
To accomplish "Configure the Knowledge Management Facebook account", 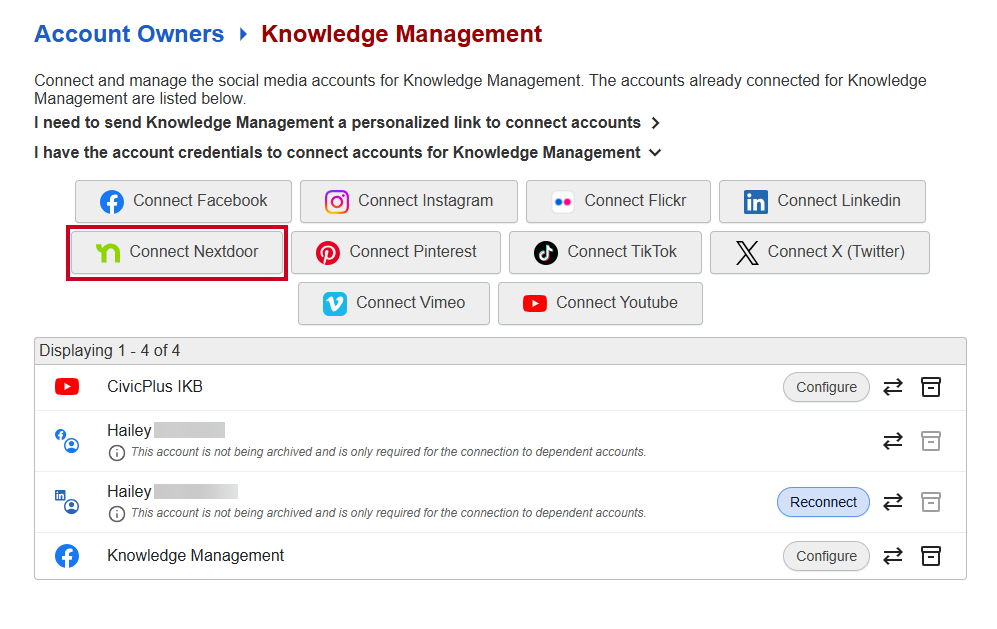I will (x=826, y=556).
